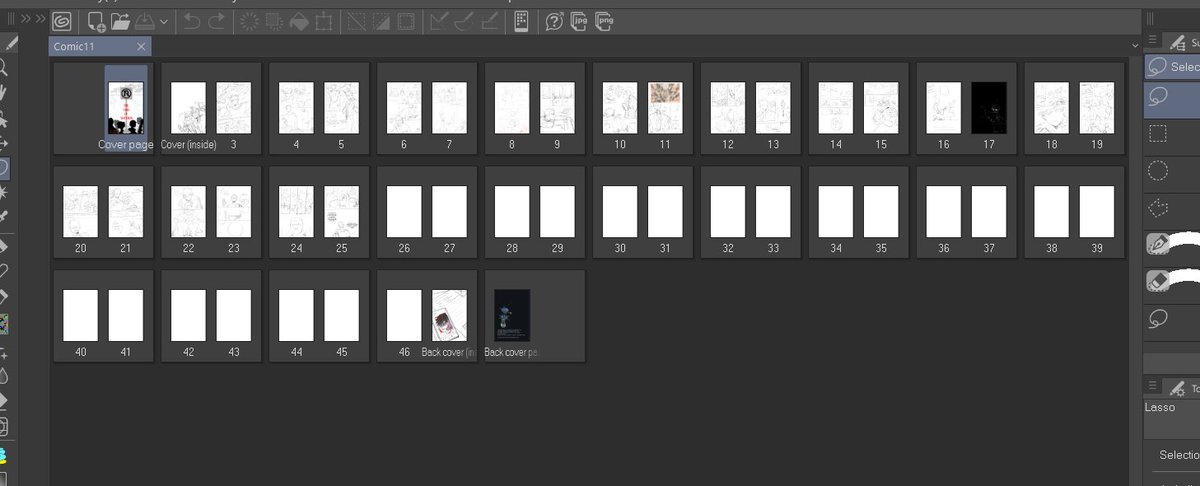This screenshot has width=1200, height=486.
Task: Toggle Snap to Special Ruler icon
Action: click(462, 21)
